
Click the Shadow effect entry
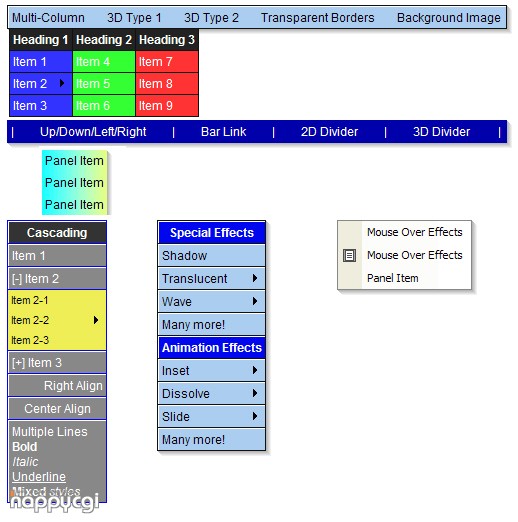[211, 256]
